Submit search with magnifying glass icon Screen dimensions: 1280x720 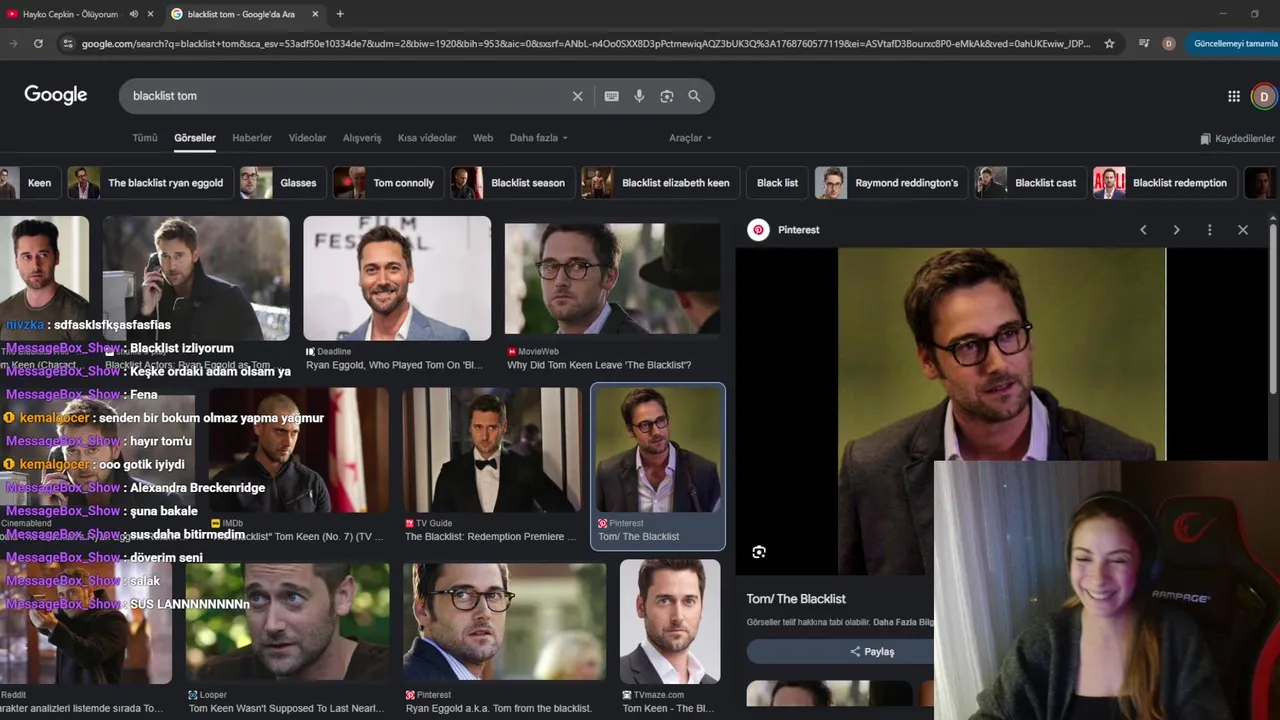[x=694, y=96]
